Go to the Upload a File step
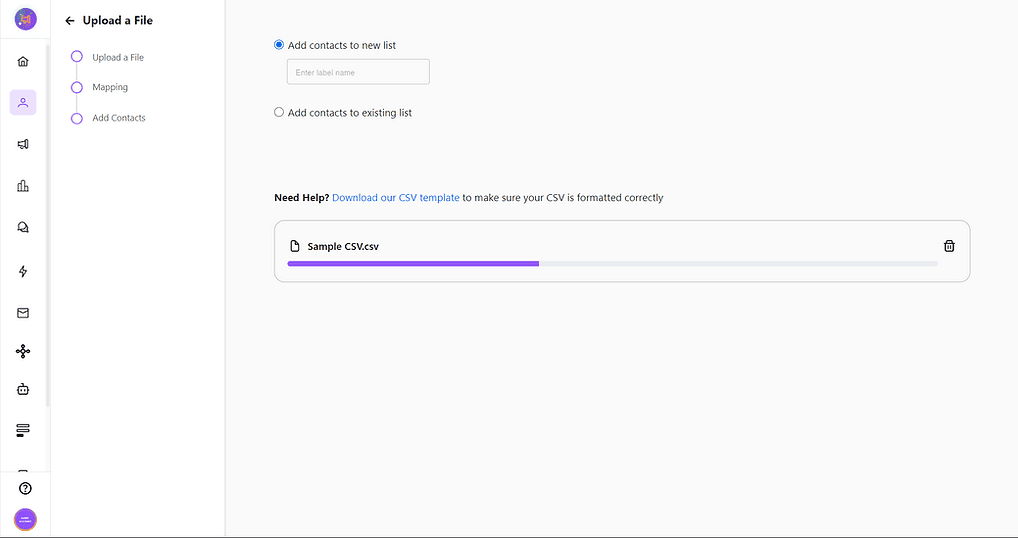This screenshot has width=1018, height=538. pos(118,57)
